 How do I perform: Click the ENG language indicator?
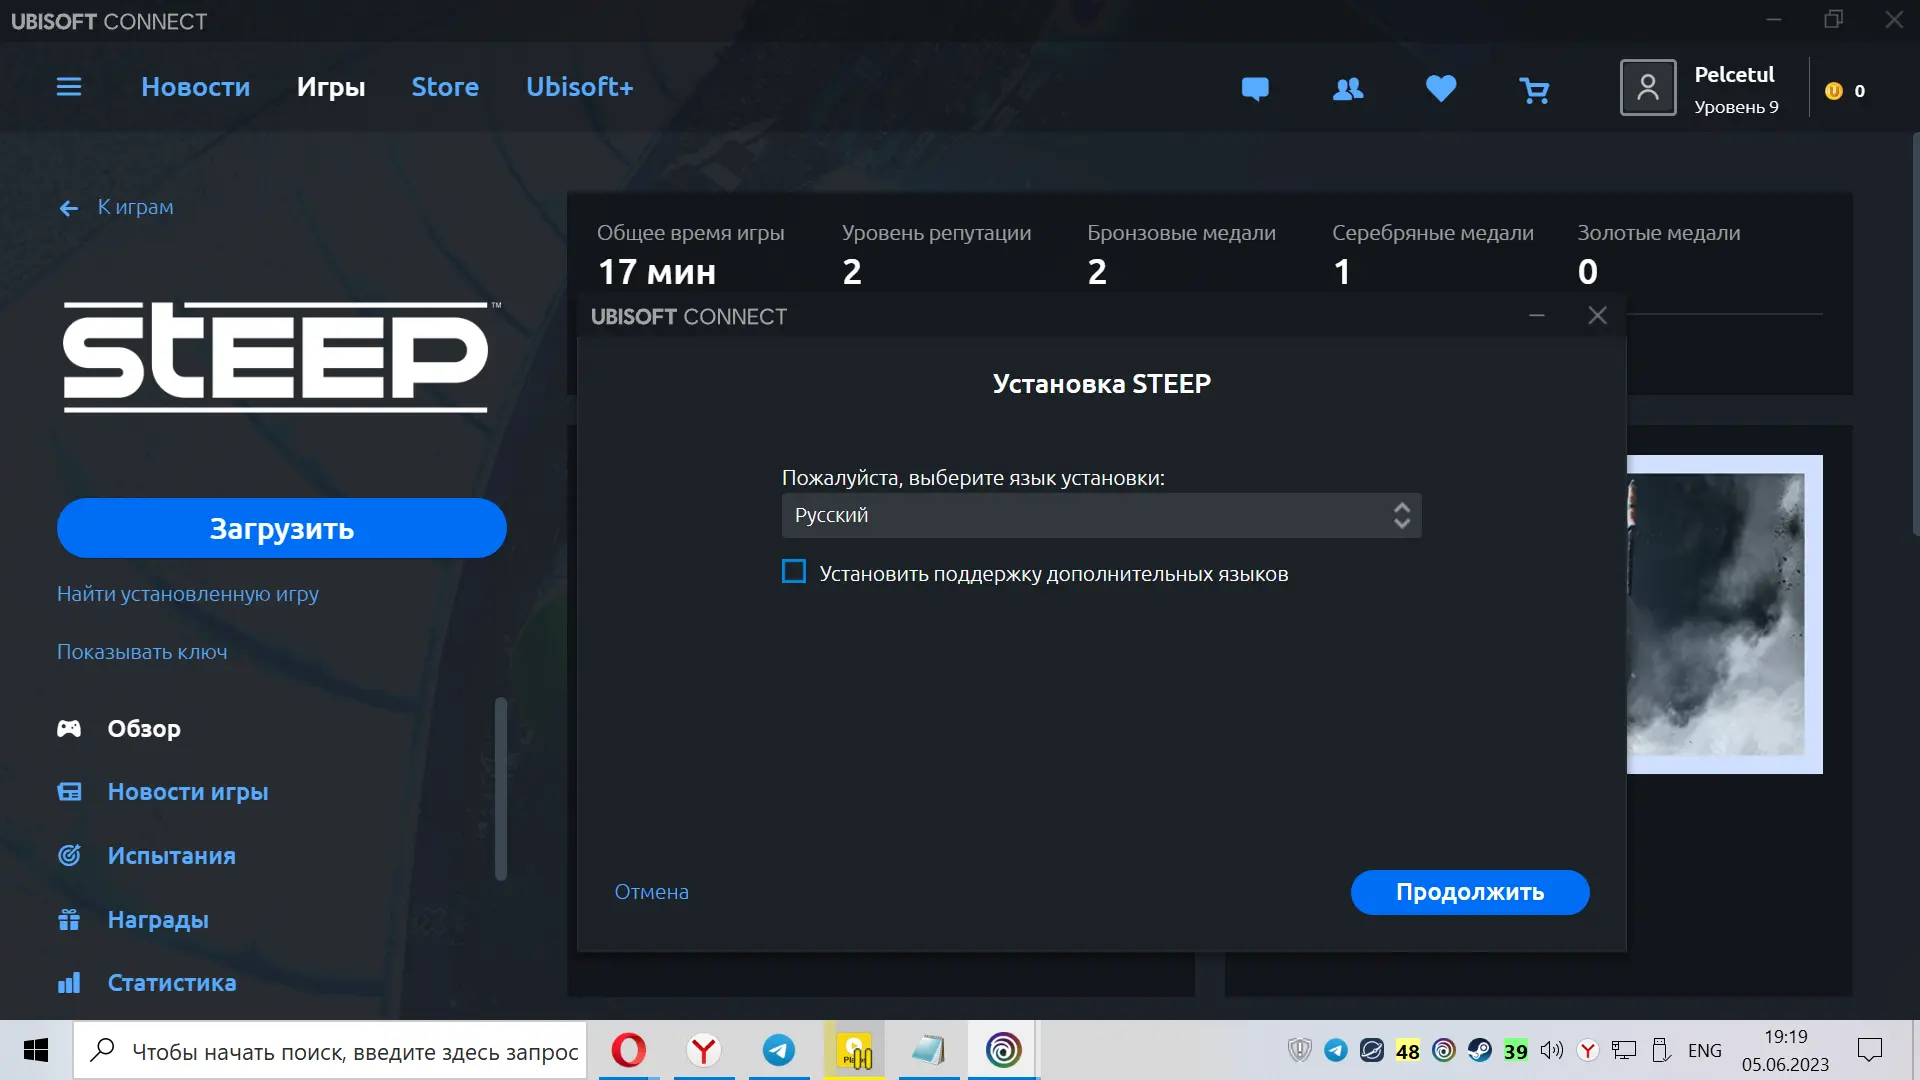click(x=1705, y=1050)
